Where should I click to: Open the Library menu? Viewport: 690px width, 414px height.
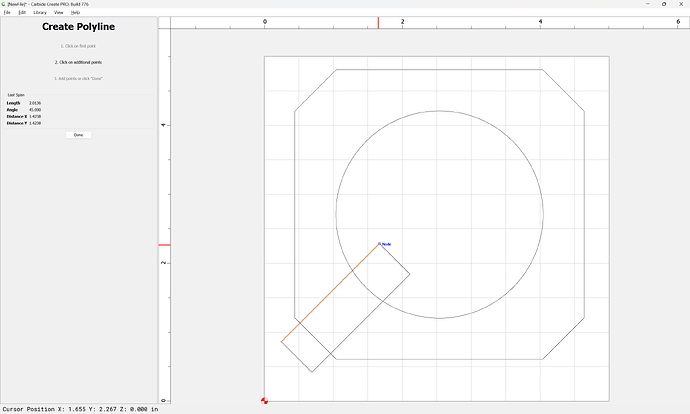tap(40, 12)
